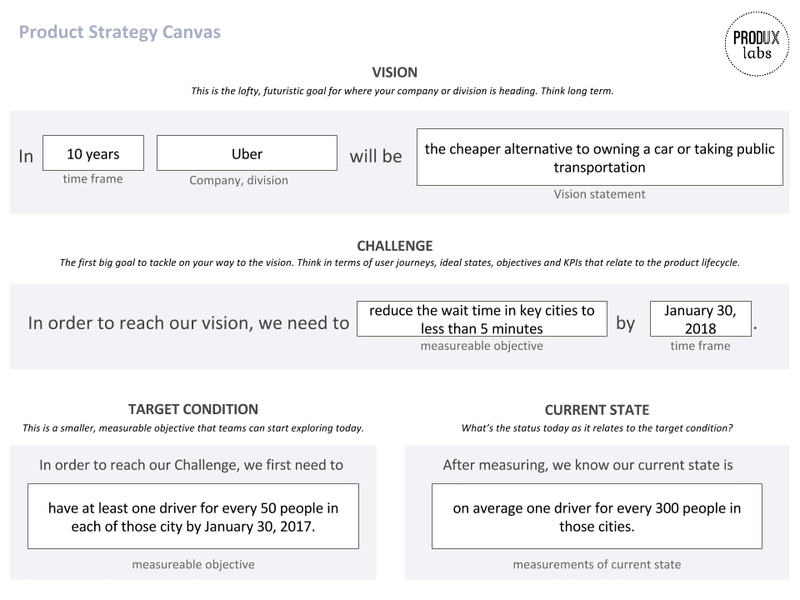
Task: Click the VISION section heading
Action: pos(394,72)
